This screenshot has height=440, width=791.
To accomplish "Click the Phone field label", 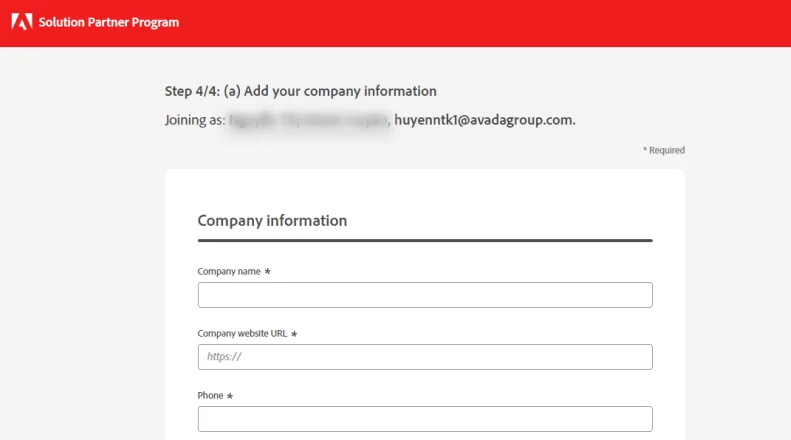I will coord(210,396).
